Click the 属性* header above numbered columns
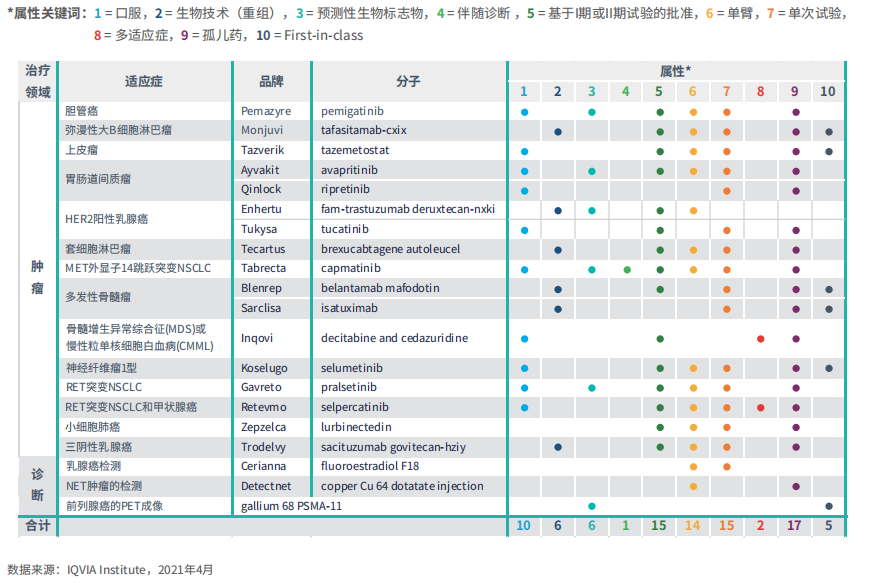The image size is (874, 583). click(676, 71)
